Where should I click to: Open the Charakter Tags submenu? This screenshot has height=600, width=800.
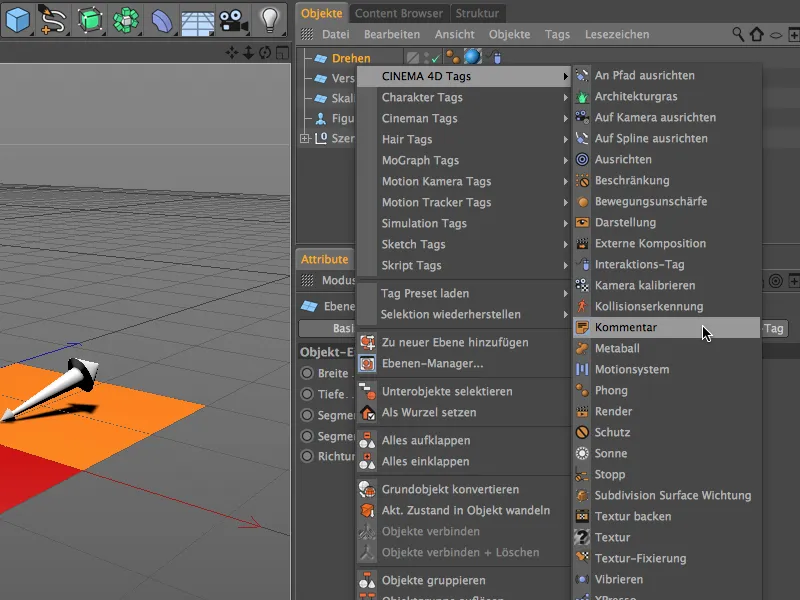pyautogui.click(x=463, y=97)
